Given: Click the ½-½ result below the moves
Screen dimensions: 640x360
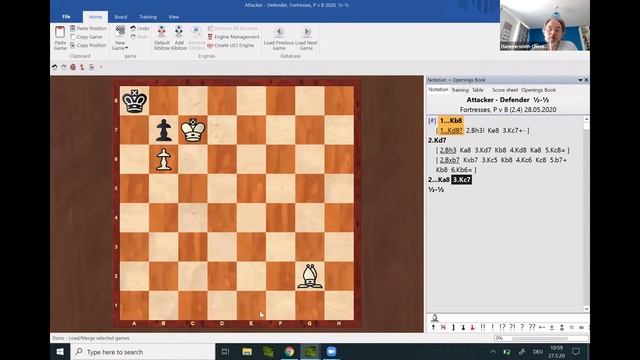Looking at the screenshot, I should [x=436, y=190].
